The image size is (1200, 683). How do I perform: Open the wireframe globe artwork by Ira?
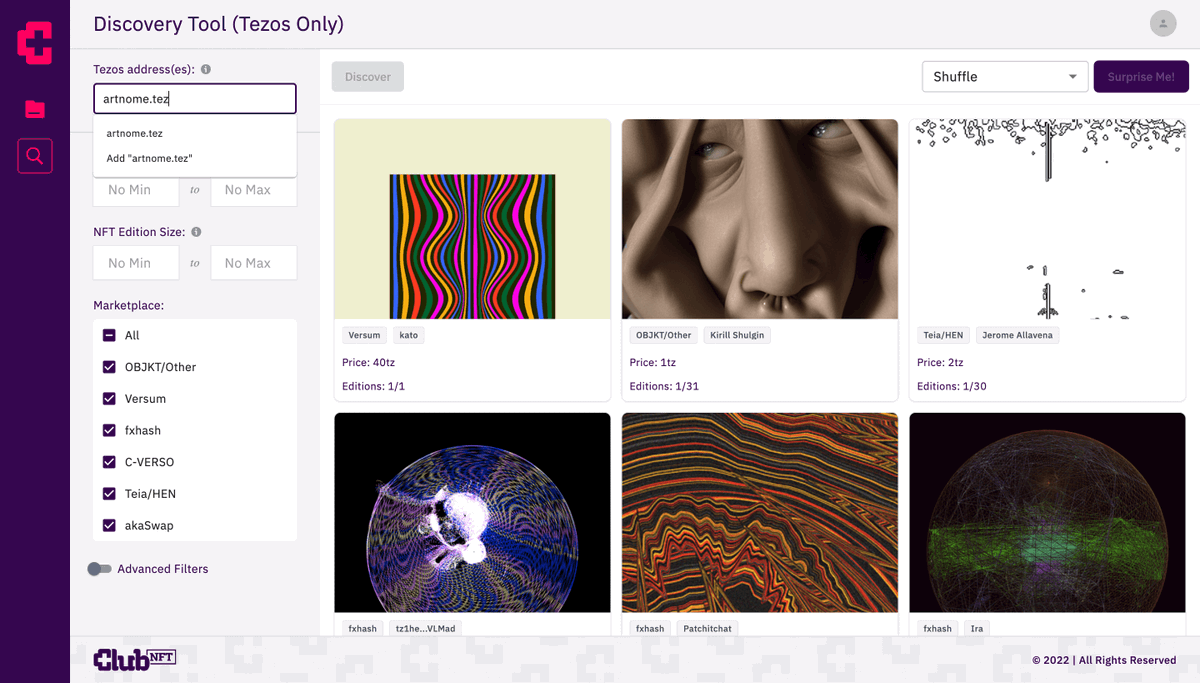(x=1047, y=512)
